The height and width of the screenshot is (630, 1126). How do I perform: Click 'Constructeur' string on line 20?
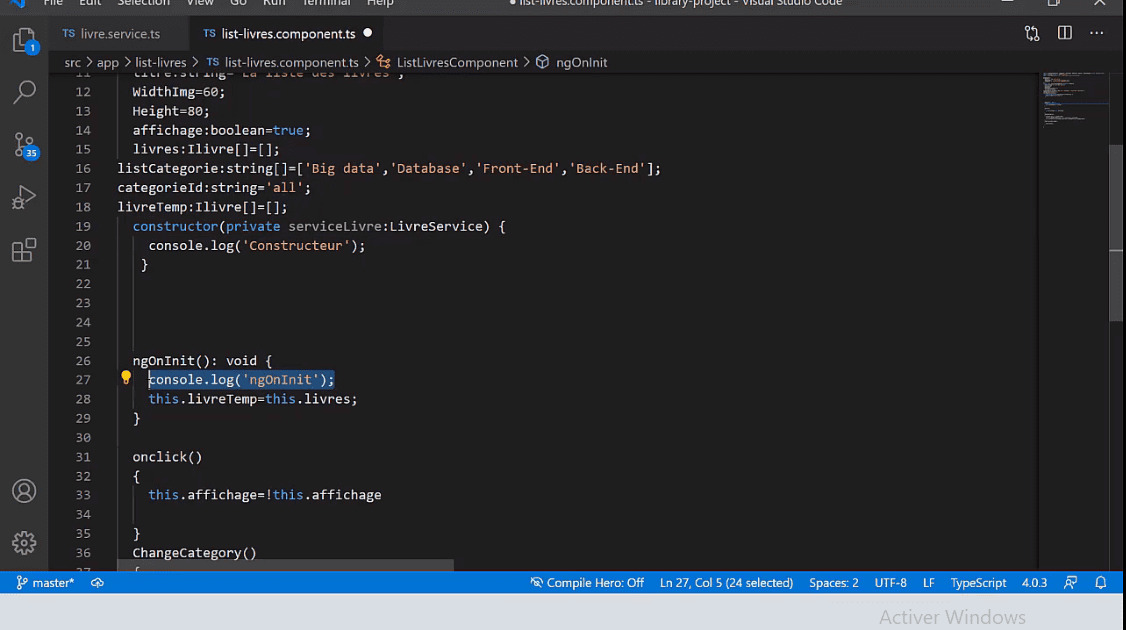coord(296,246)
